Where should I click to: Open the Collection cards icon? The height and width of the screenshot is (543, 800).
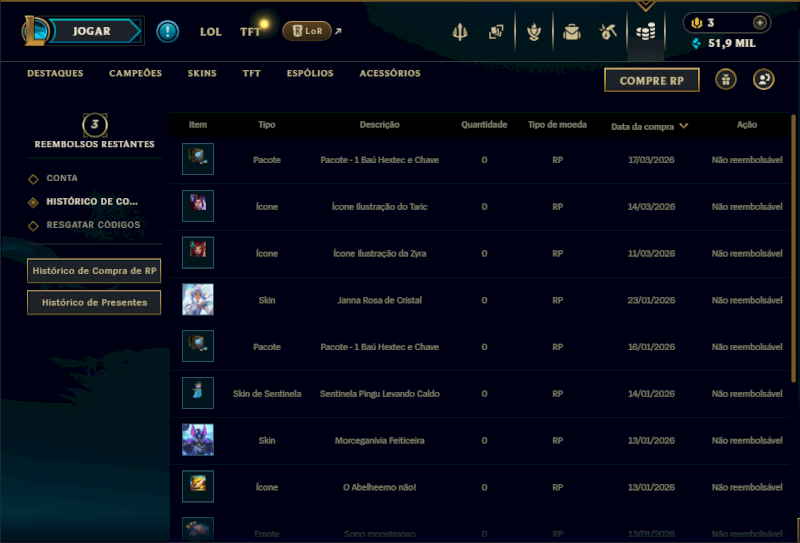pyautogui.click(x=496, y=32)
